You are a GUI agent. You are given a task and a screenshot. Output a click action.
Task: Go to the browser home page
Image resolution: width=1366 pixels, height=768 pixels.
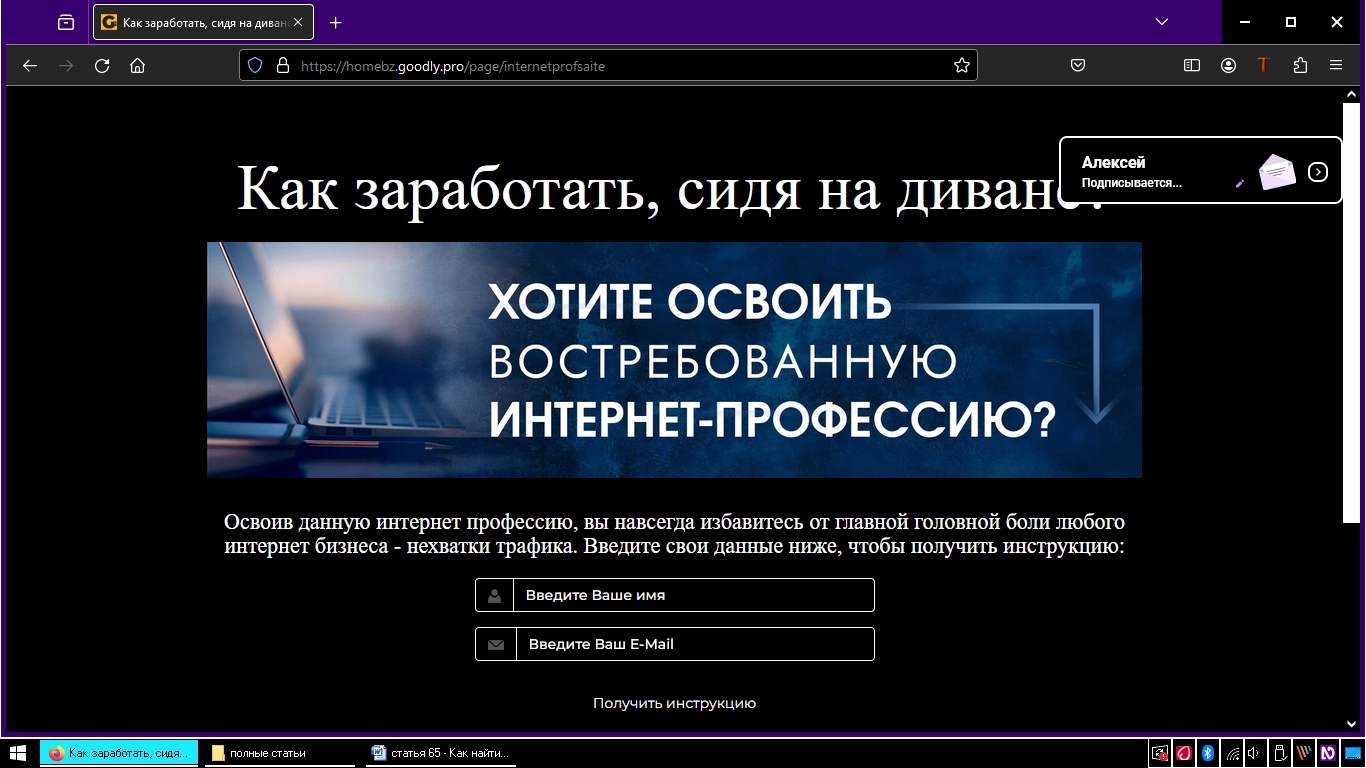click(x=138, y=66)
